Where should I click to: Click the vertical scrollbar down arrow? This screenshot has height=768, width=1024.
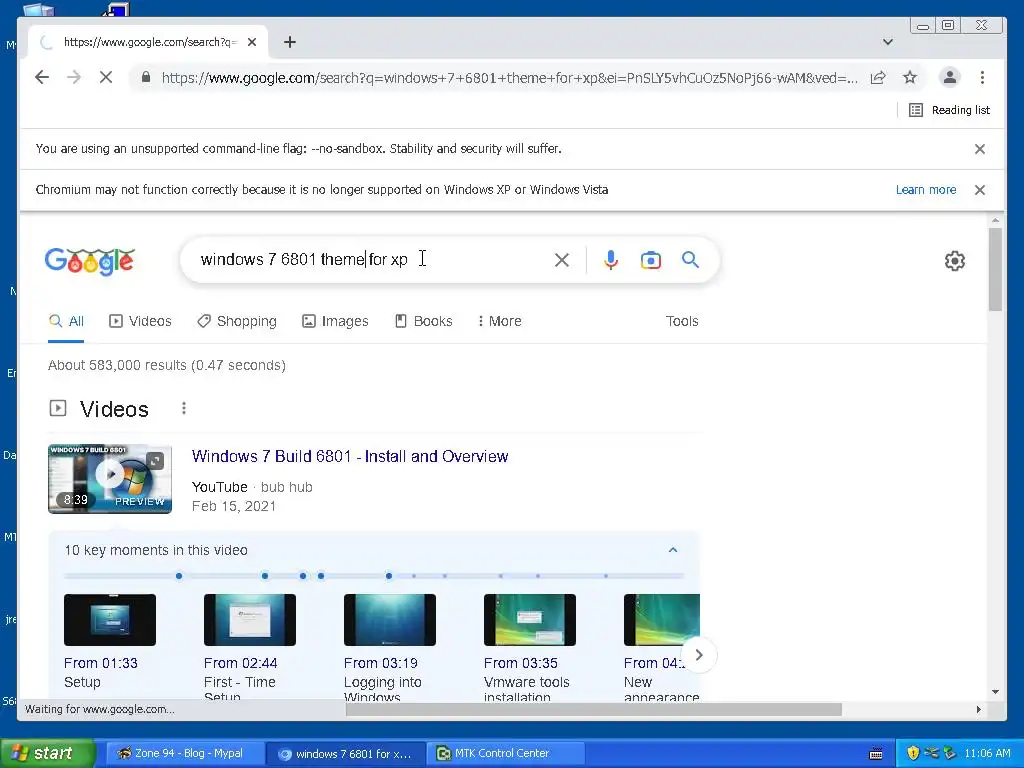tap(995, 692)
